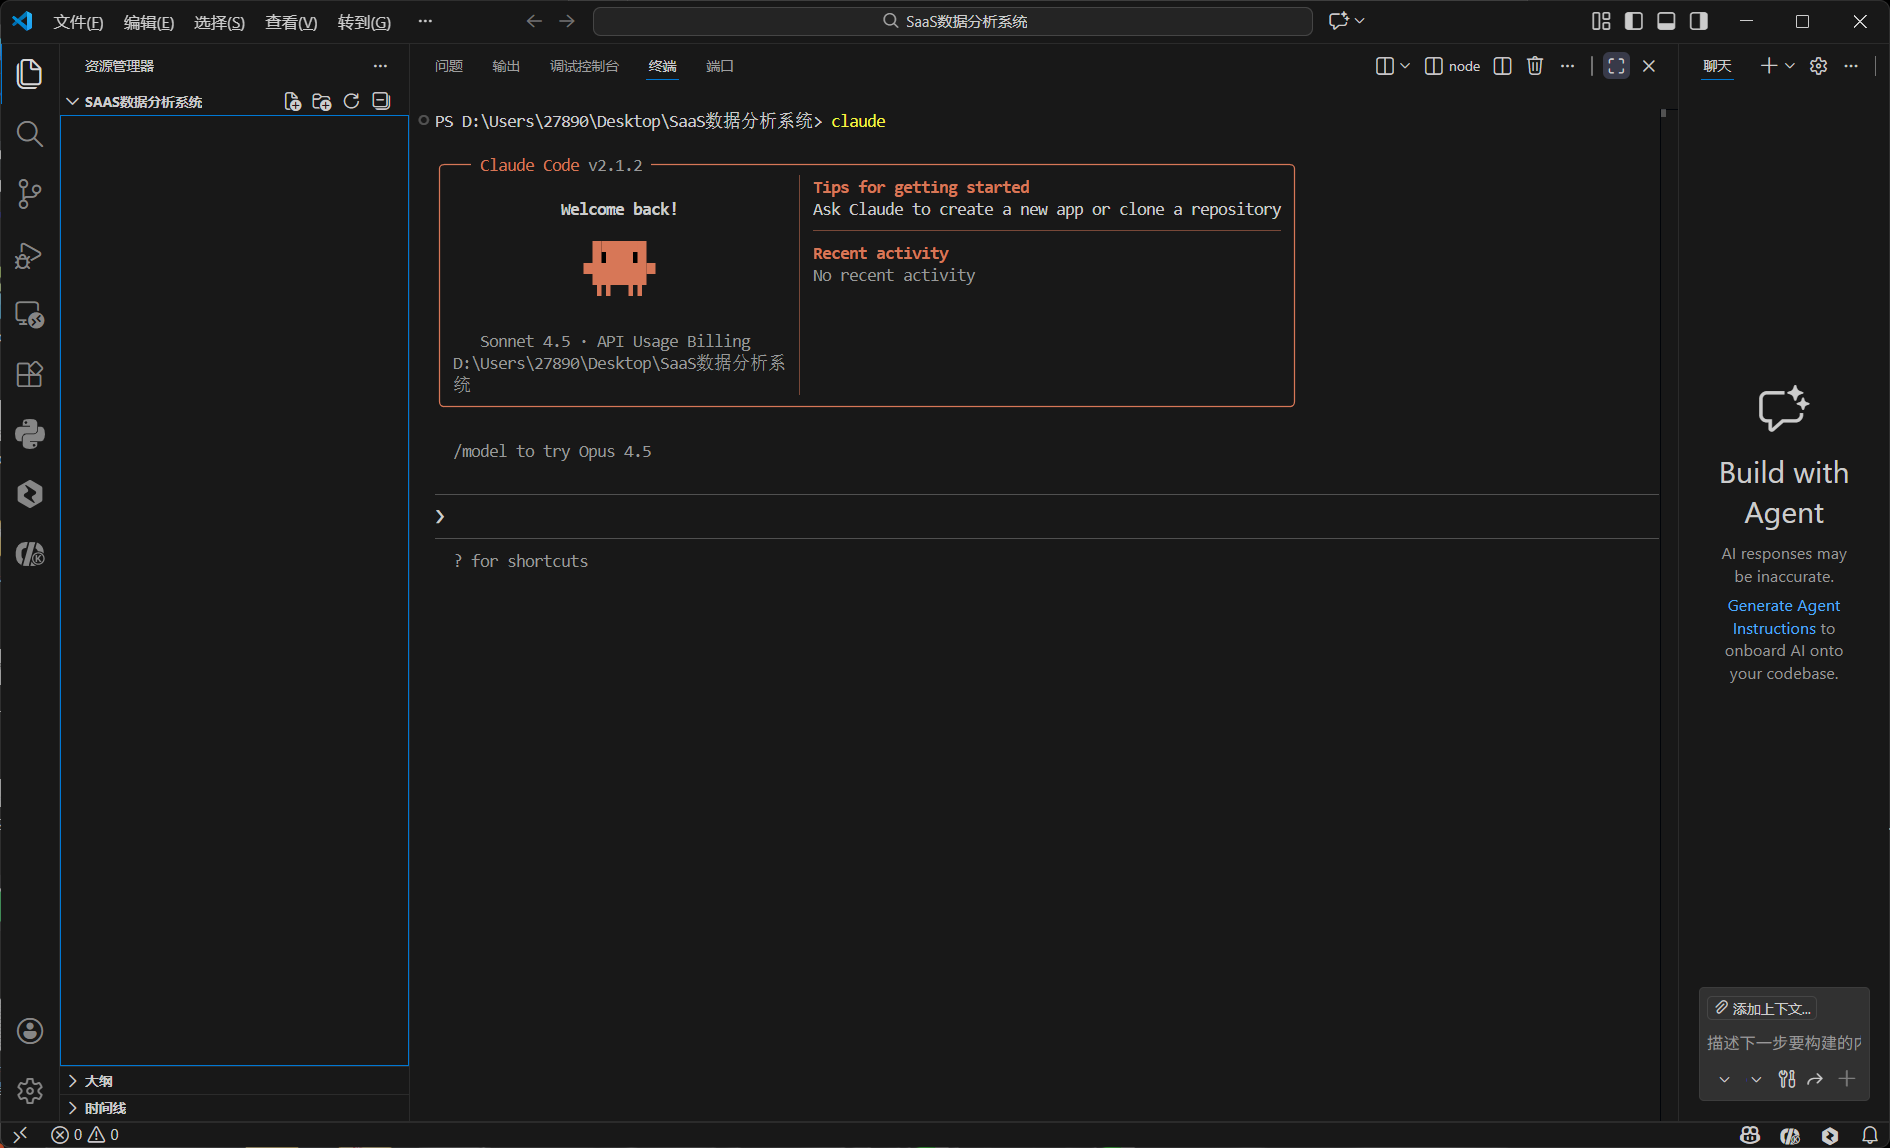Create a new file in SAAS数据分析系统 folder
Screen dimensions: 1890x1148
(292, 101)
